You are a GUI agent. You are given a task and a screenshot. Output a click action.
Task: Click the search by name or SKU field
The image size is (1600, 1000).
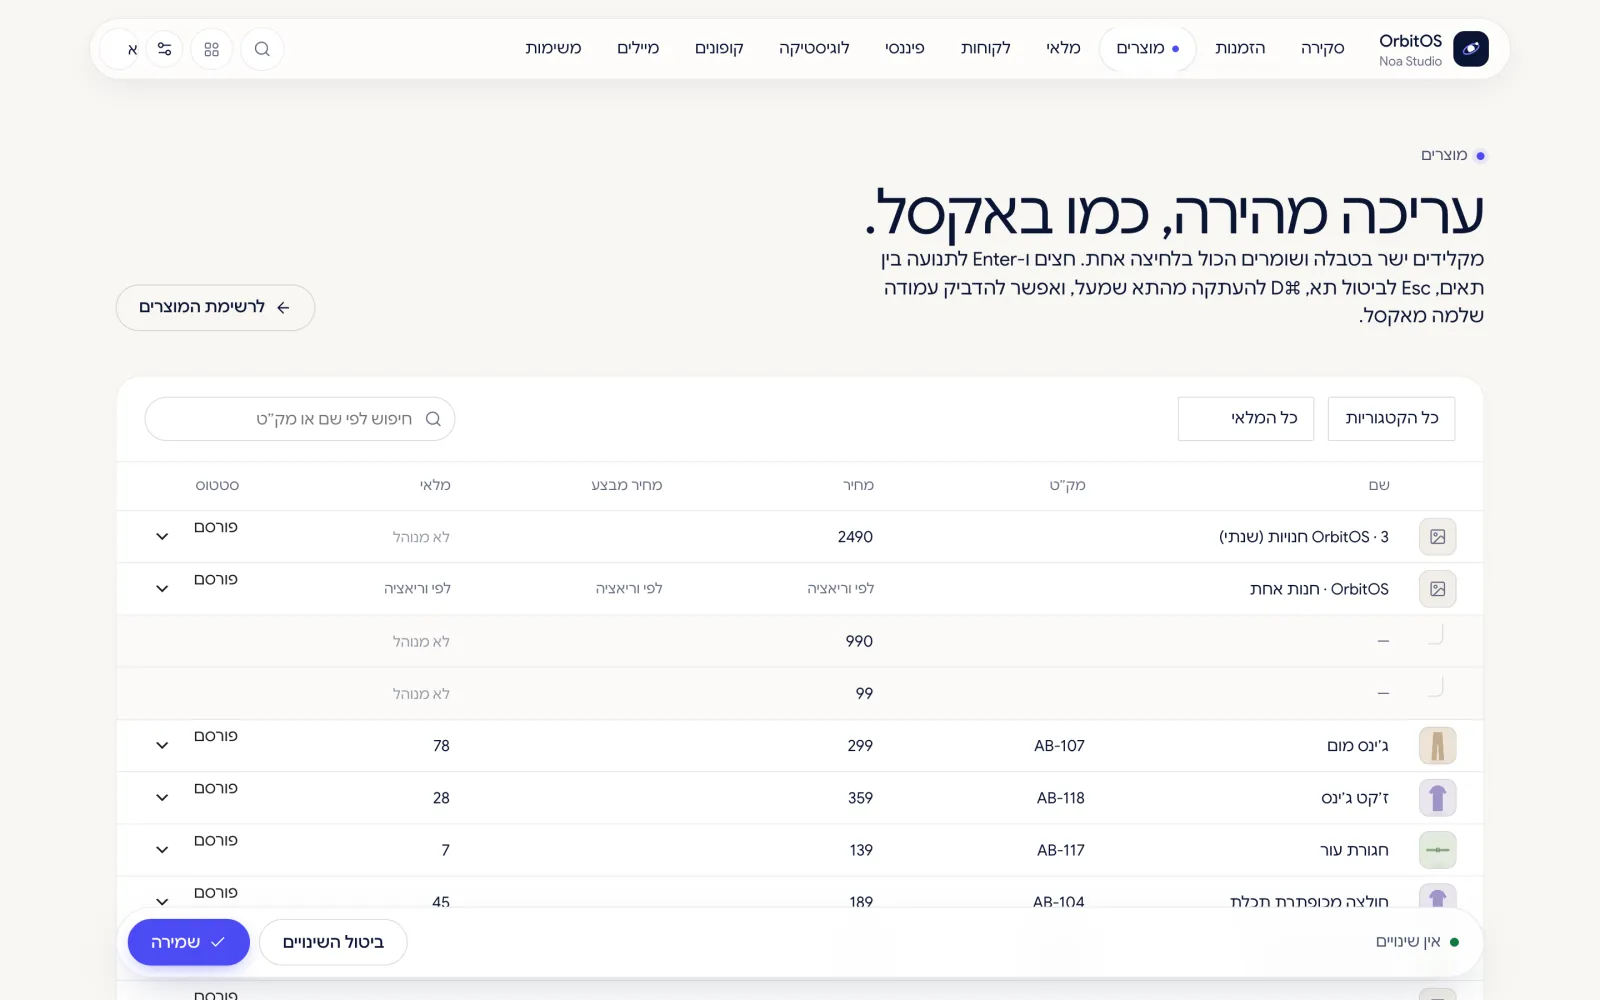tap(300, 419)
